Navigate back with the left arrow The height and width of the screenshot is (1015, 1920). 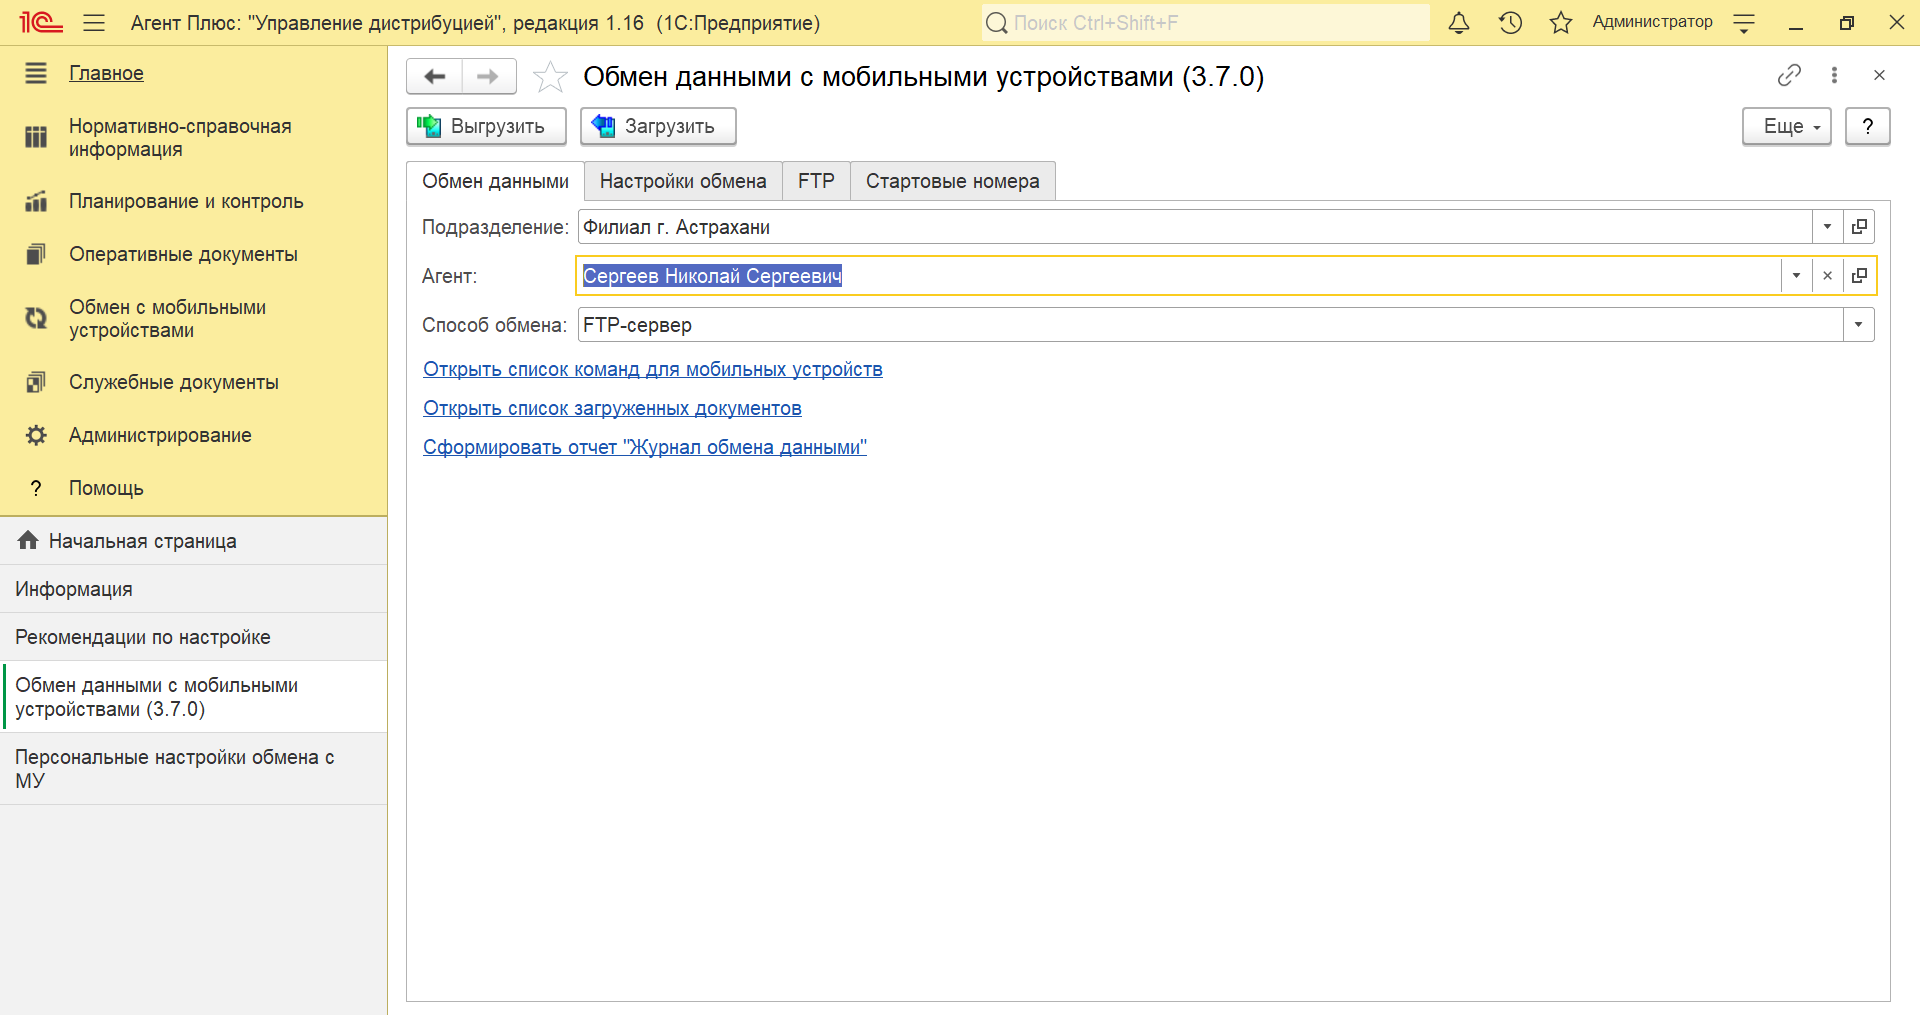pos(435,77)
